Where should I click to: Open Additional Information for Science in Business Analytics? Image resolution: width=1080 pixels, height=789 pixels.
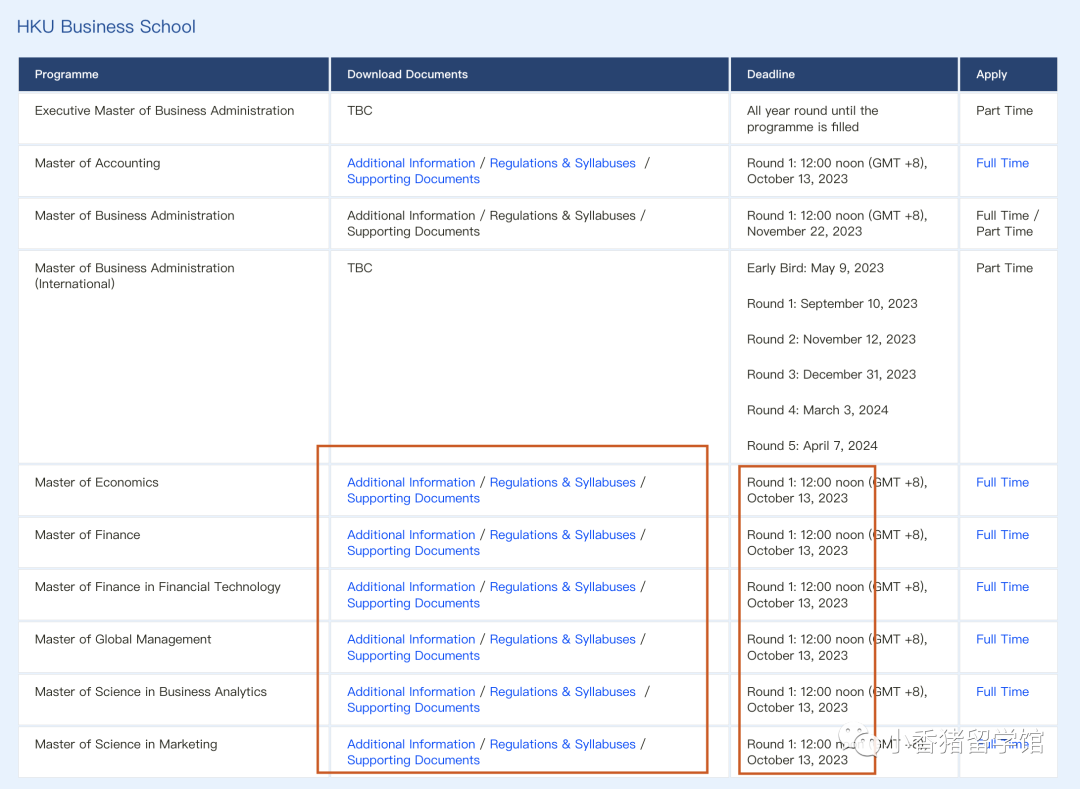pos(411,692)
